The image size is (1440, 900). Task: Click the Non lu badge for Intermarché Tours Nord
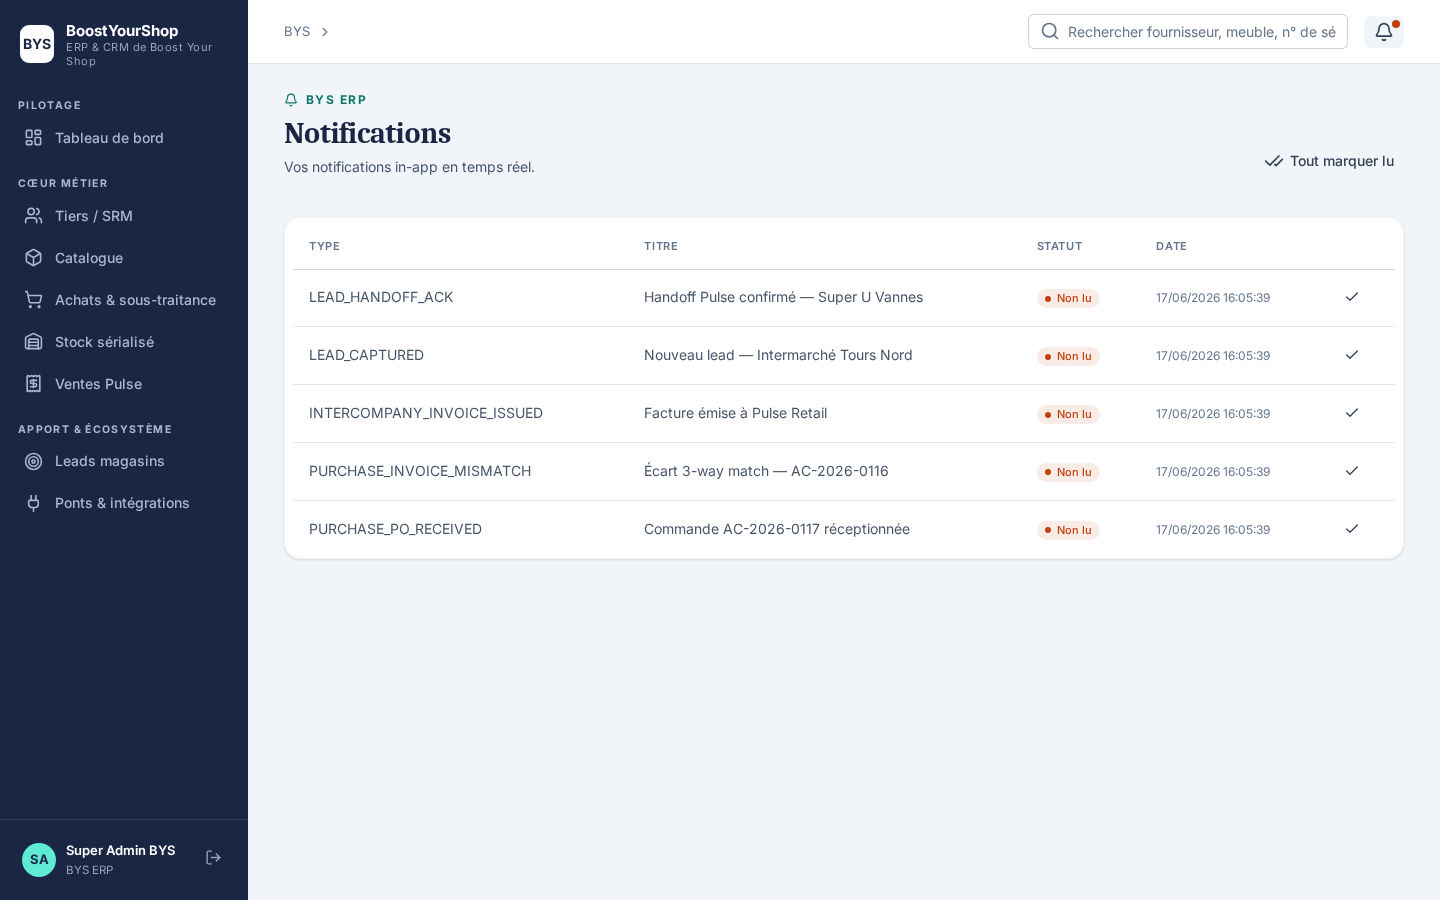coord(1068,356)
